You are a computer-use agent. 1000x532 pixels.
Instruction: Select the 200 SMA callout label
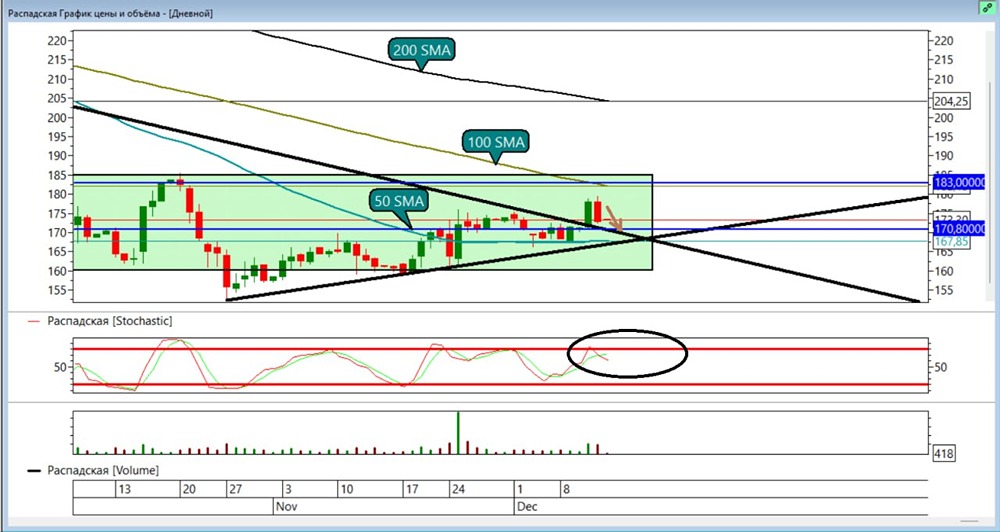[422, 50]
